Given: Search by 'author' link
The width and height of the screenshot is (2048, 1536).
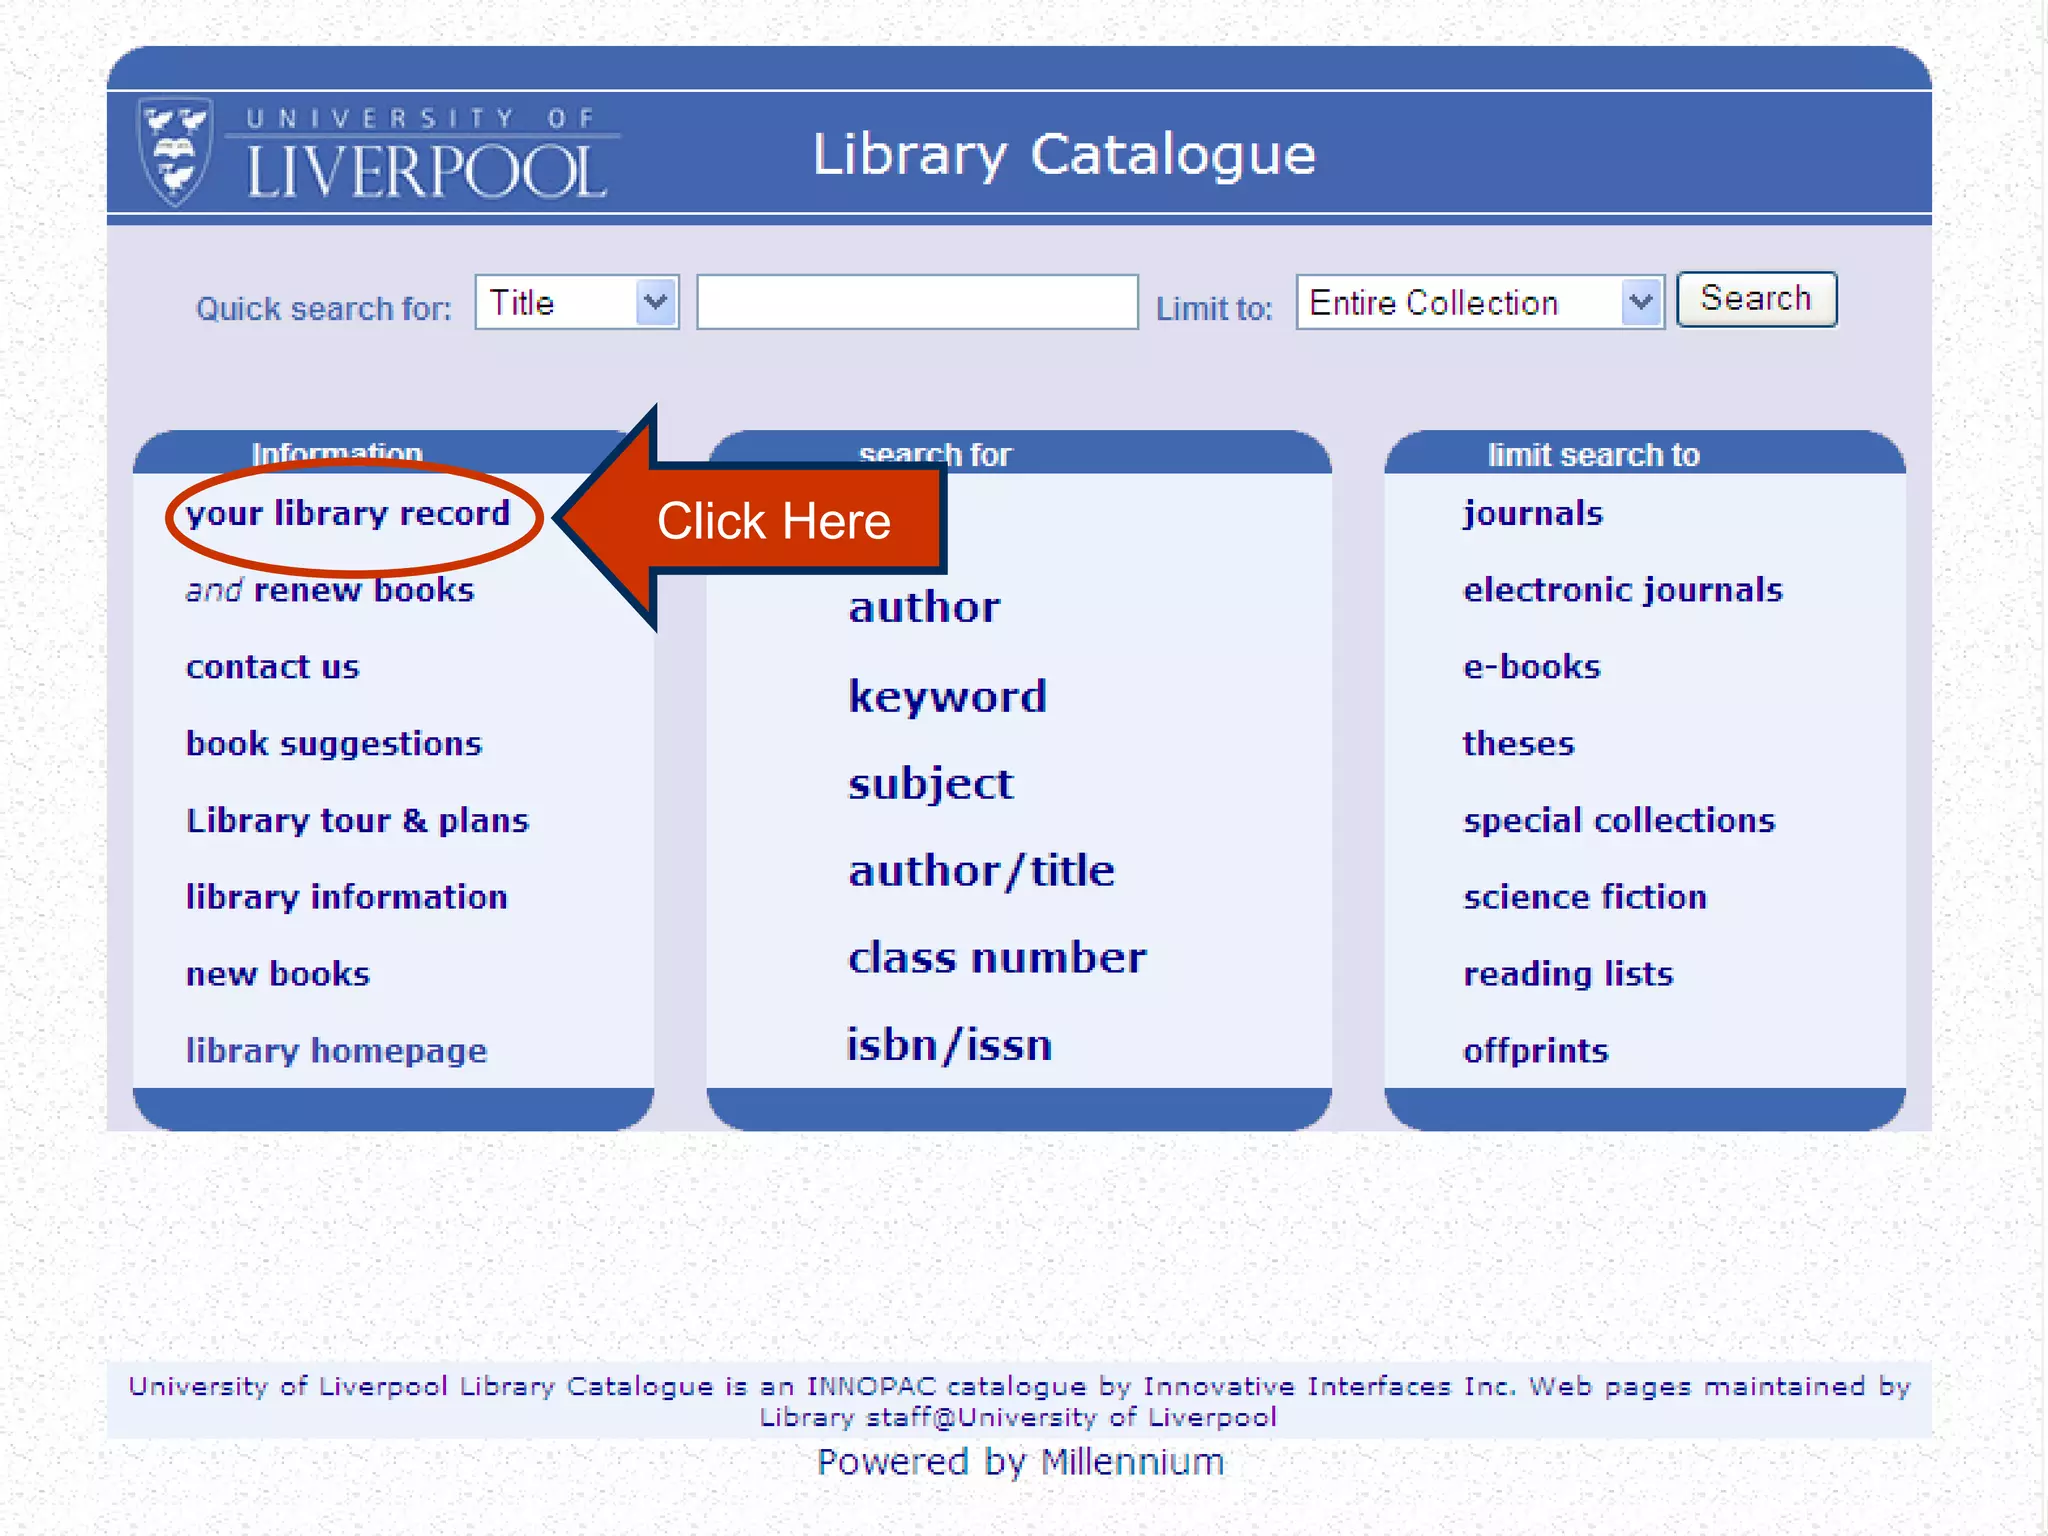Looking at the screenshot, I should pos(924,608).
